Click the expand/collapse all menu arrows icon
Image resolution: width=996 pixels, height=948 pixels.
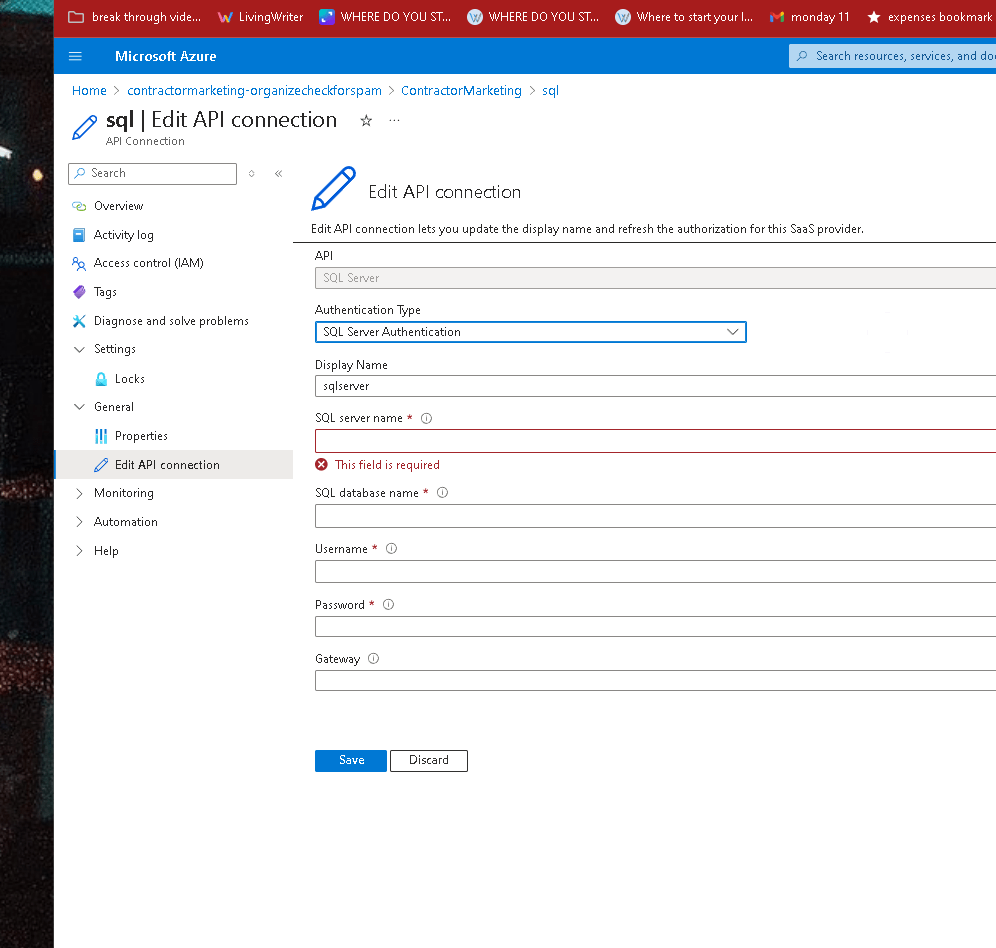(252, 173)
